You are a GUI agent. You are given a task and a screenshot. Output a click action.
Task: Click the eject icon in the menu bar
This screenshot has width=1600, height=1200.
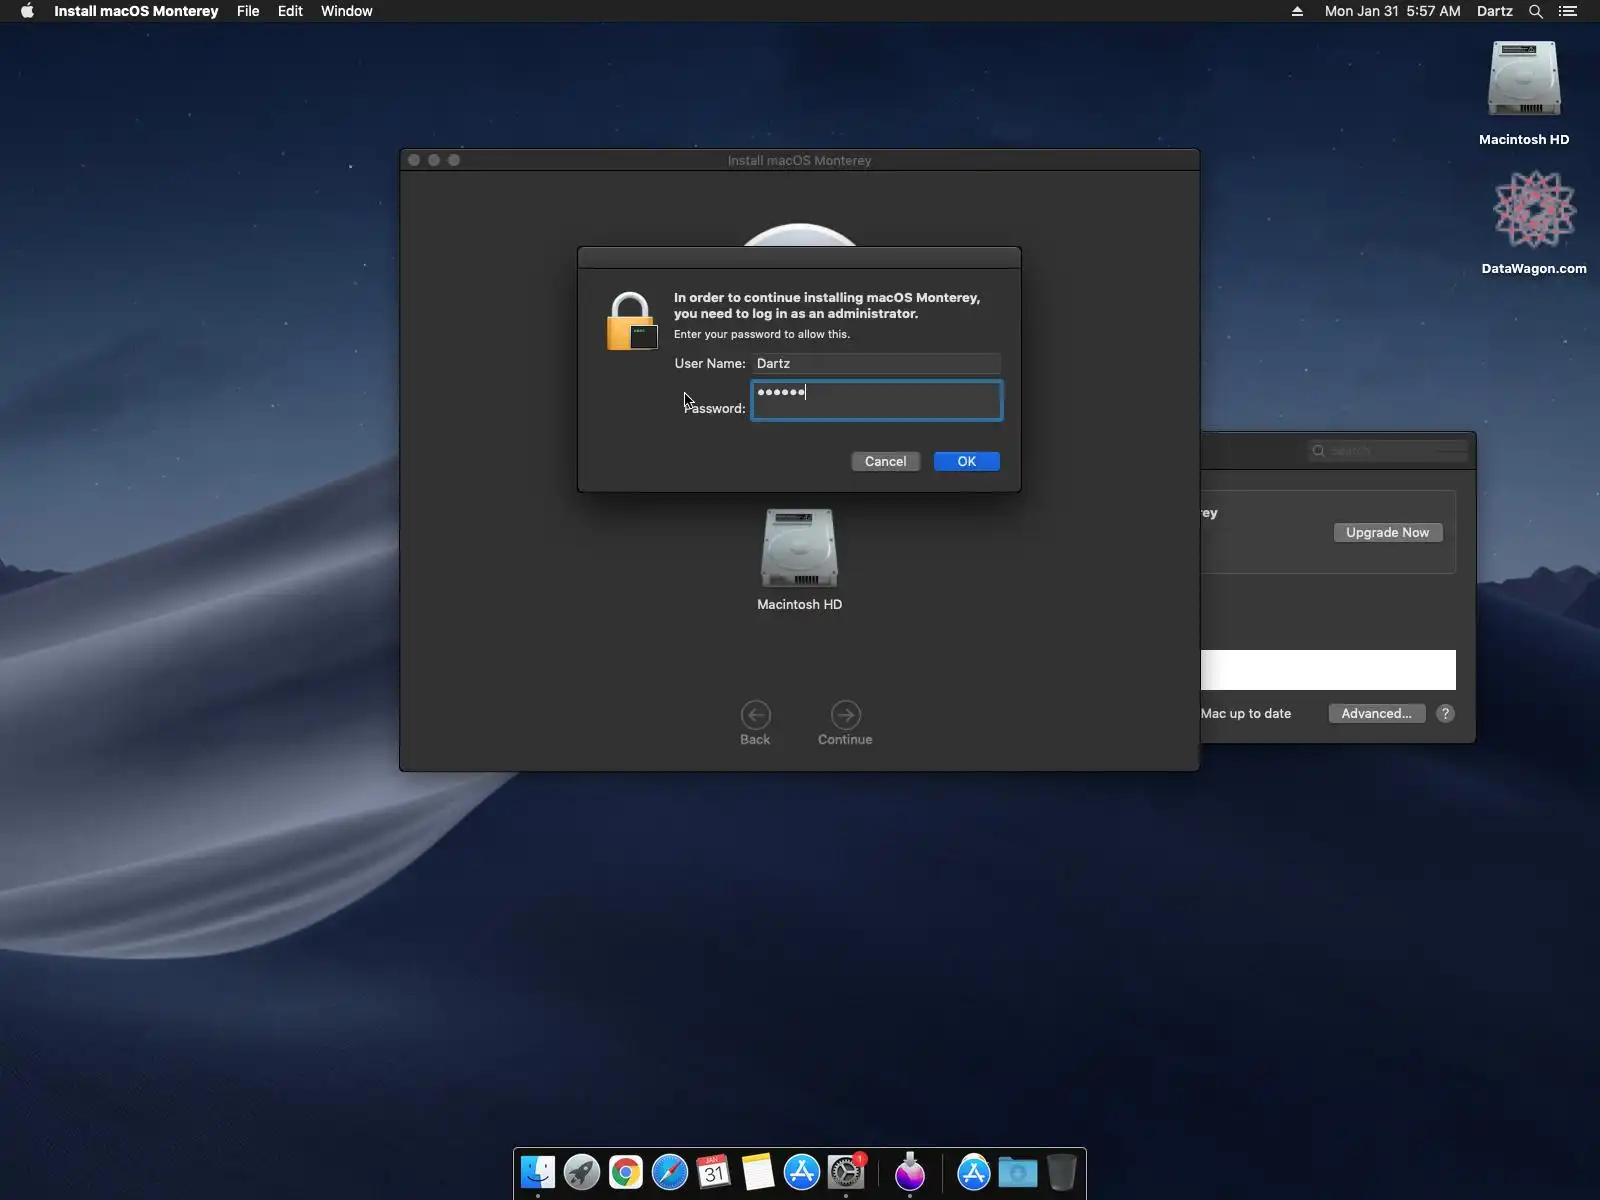pyautogui.click(x=1297, y=11)
